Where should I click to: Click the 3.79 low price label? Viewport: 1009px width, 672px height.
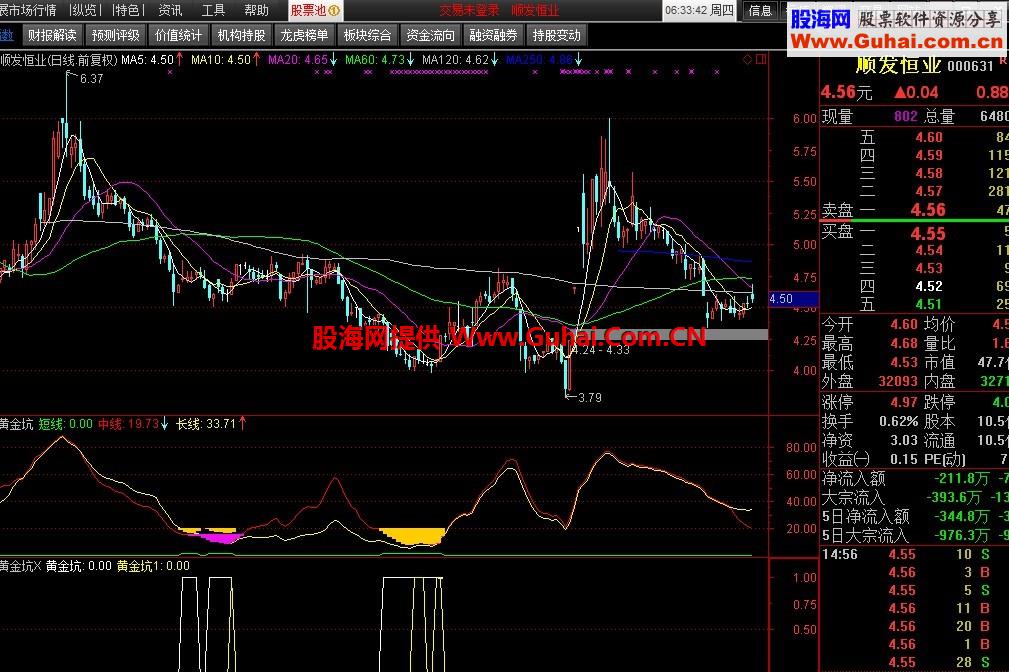(x=590, y=398)
